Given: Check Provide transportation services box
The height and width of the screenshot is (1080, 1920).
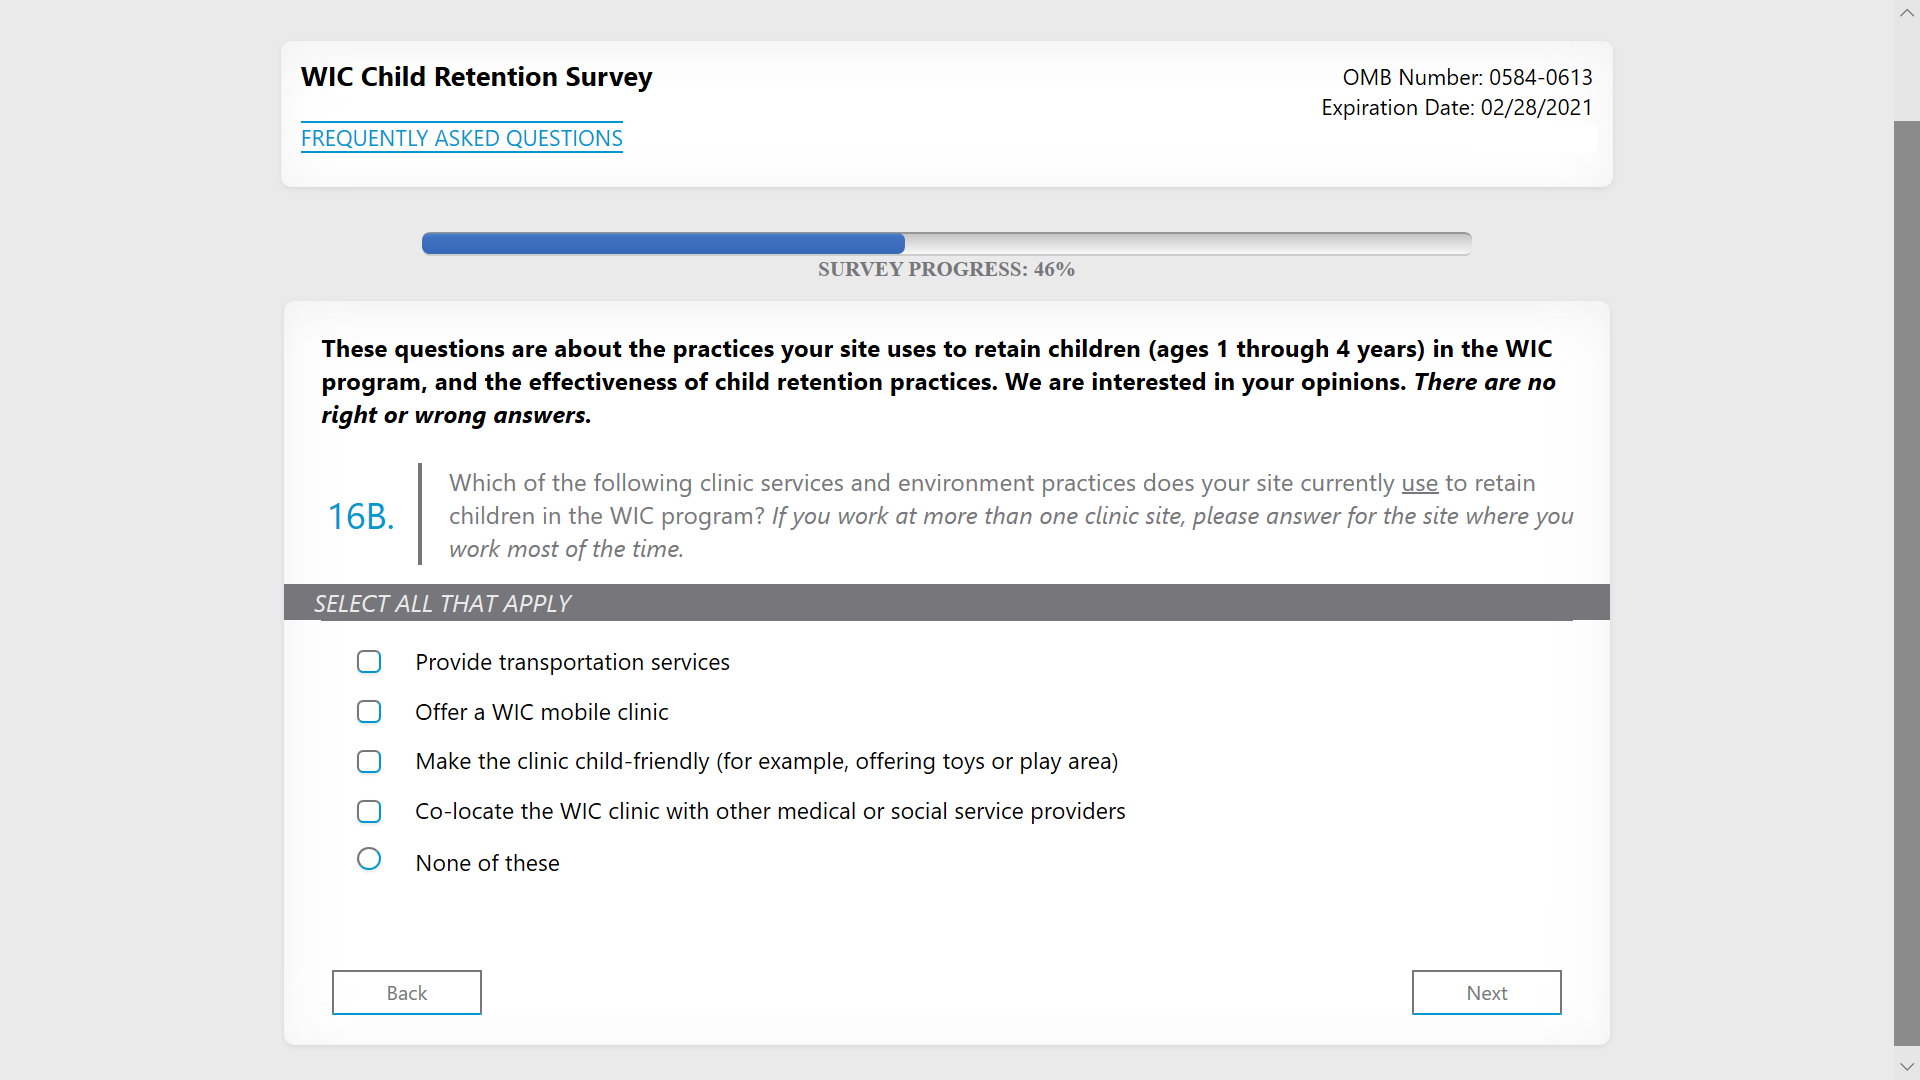Looking at the screenshot, I should pos(369,662).
